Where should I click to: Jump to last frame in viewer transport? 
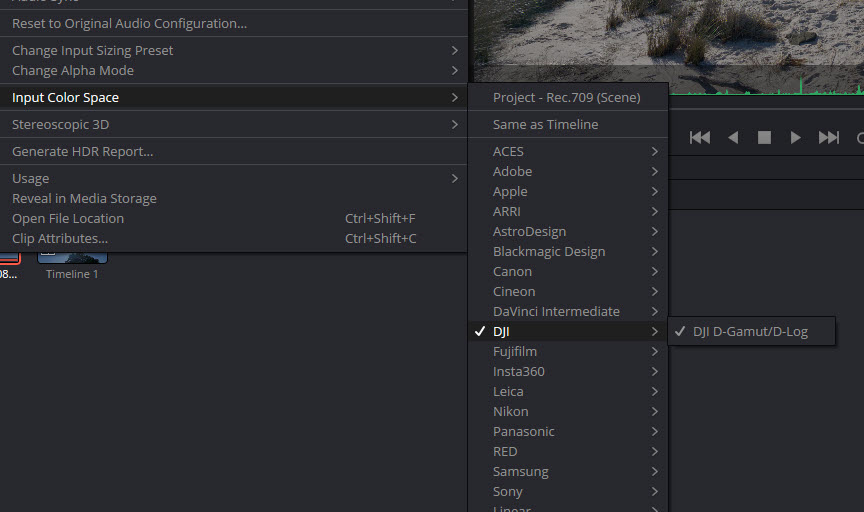point(829,137)
